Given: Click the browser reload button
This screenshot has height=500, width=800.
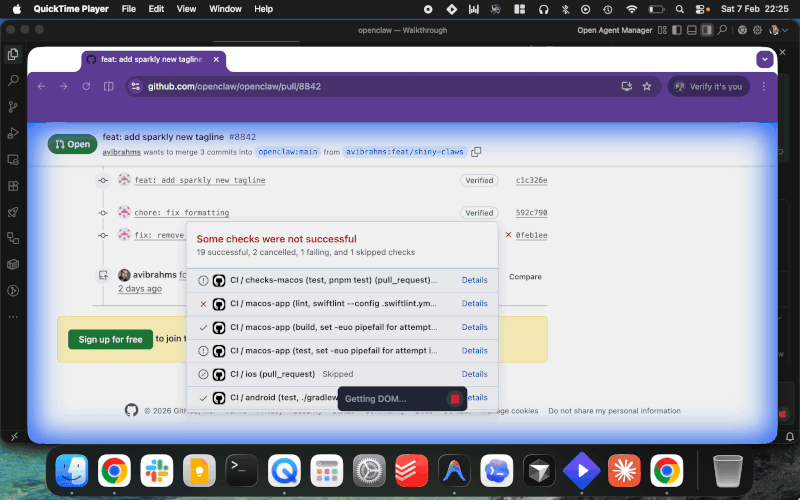Looking at the screenshot, I should click(86, 86).
